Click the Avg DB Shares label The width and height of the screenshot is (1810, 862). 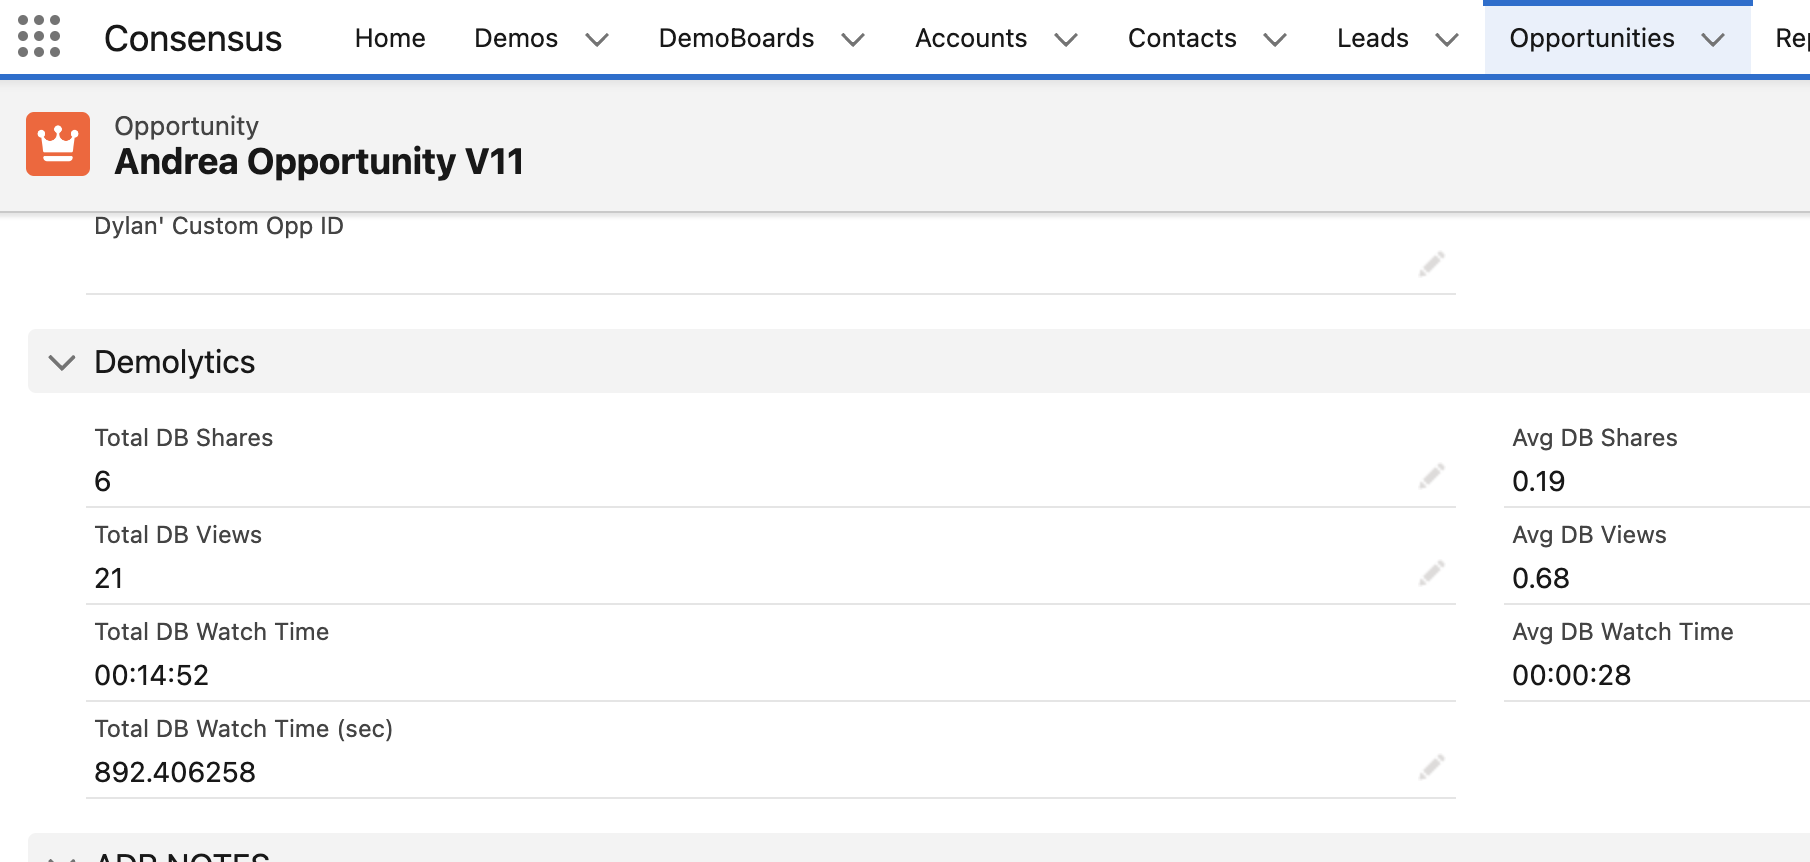tap(1595, 438)
